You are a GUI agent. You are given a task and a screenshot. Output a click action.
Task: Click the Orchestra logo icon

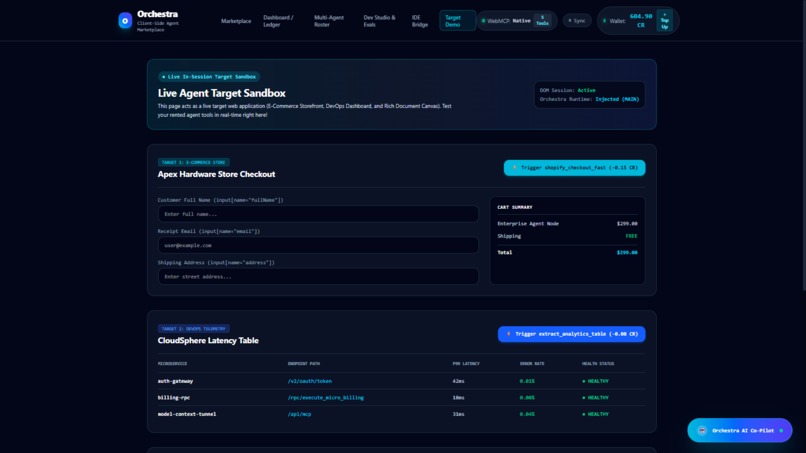[x=125, y=21]
